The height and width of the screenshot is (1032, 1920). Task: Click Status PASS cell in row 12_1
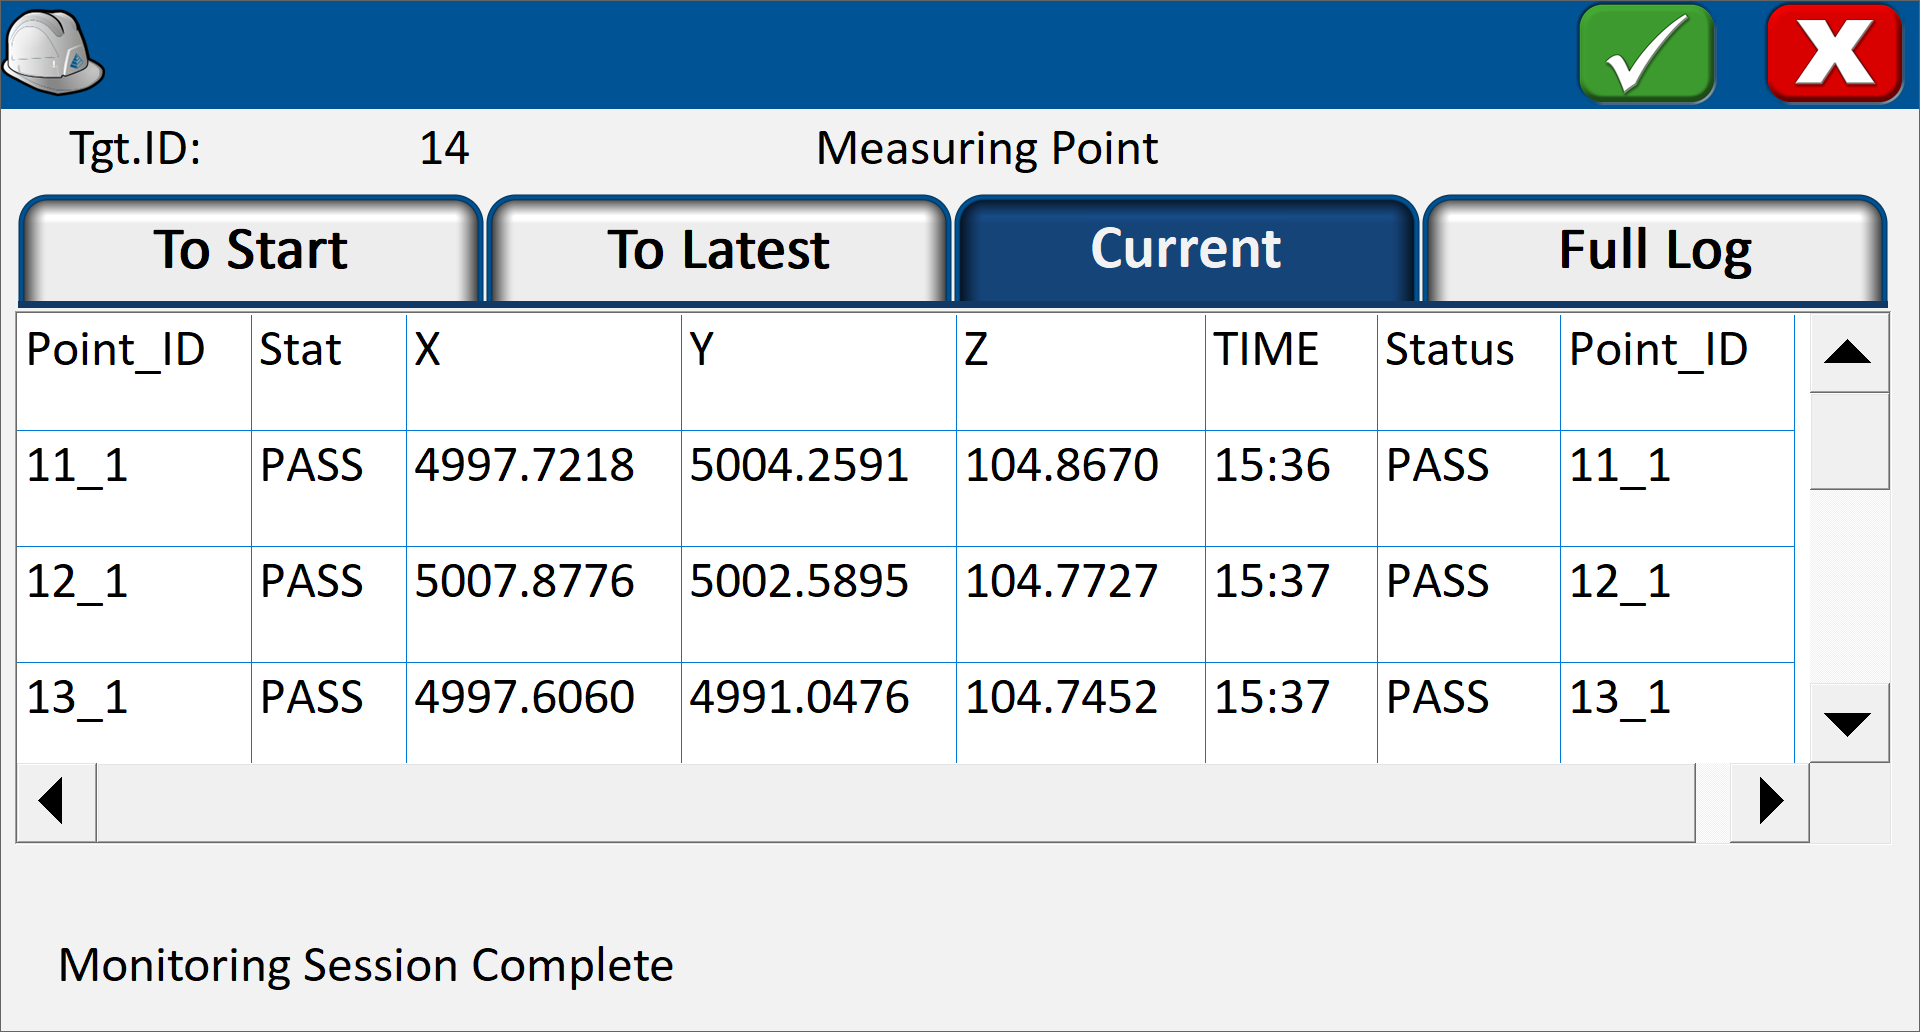[1469, 604]
